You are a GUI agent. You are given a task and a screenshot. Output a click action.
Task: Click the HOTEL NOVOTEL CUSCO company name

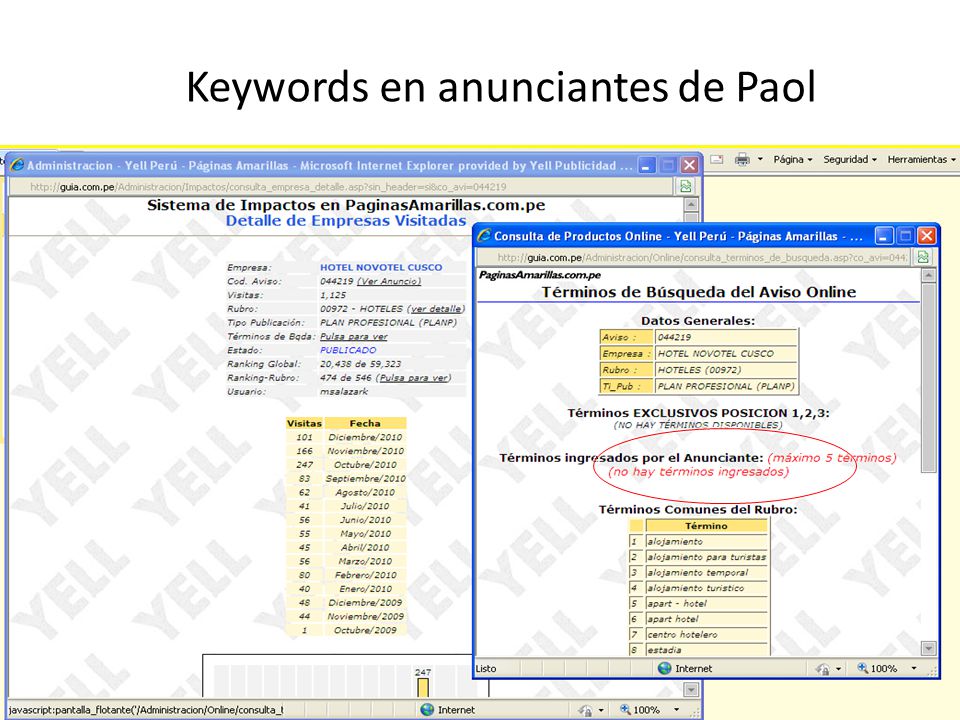click(381, 267)
